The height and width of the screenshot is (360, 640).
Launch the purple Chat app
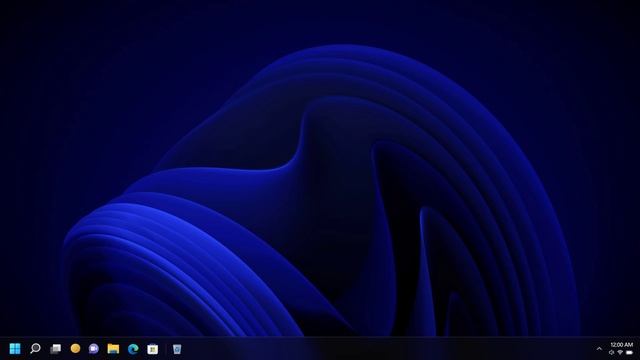pos(94,349)
